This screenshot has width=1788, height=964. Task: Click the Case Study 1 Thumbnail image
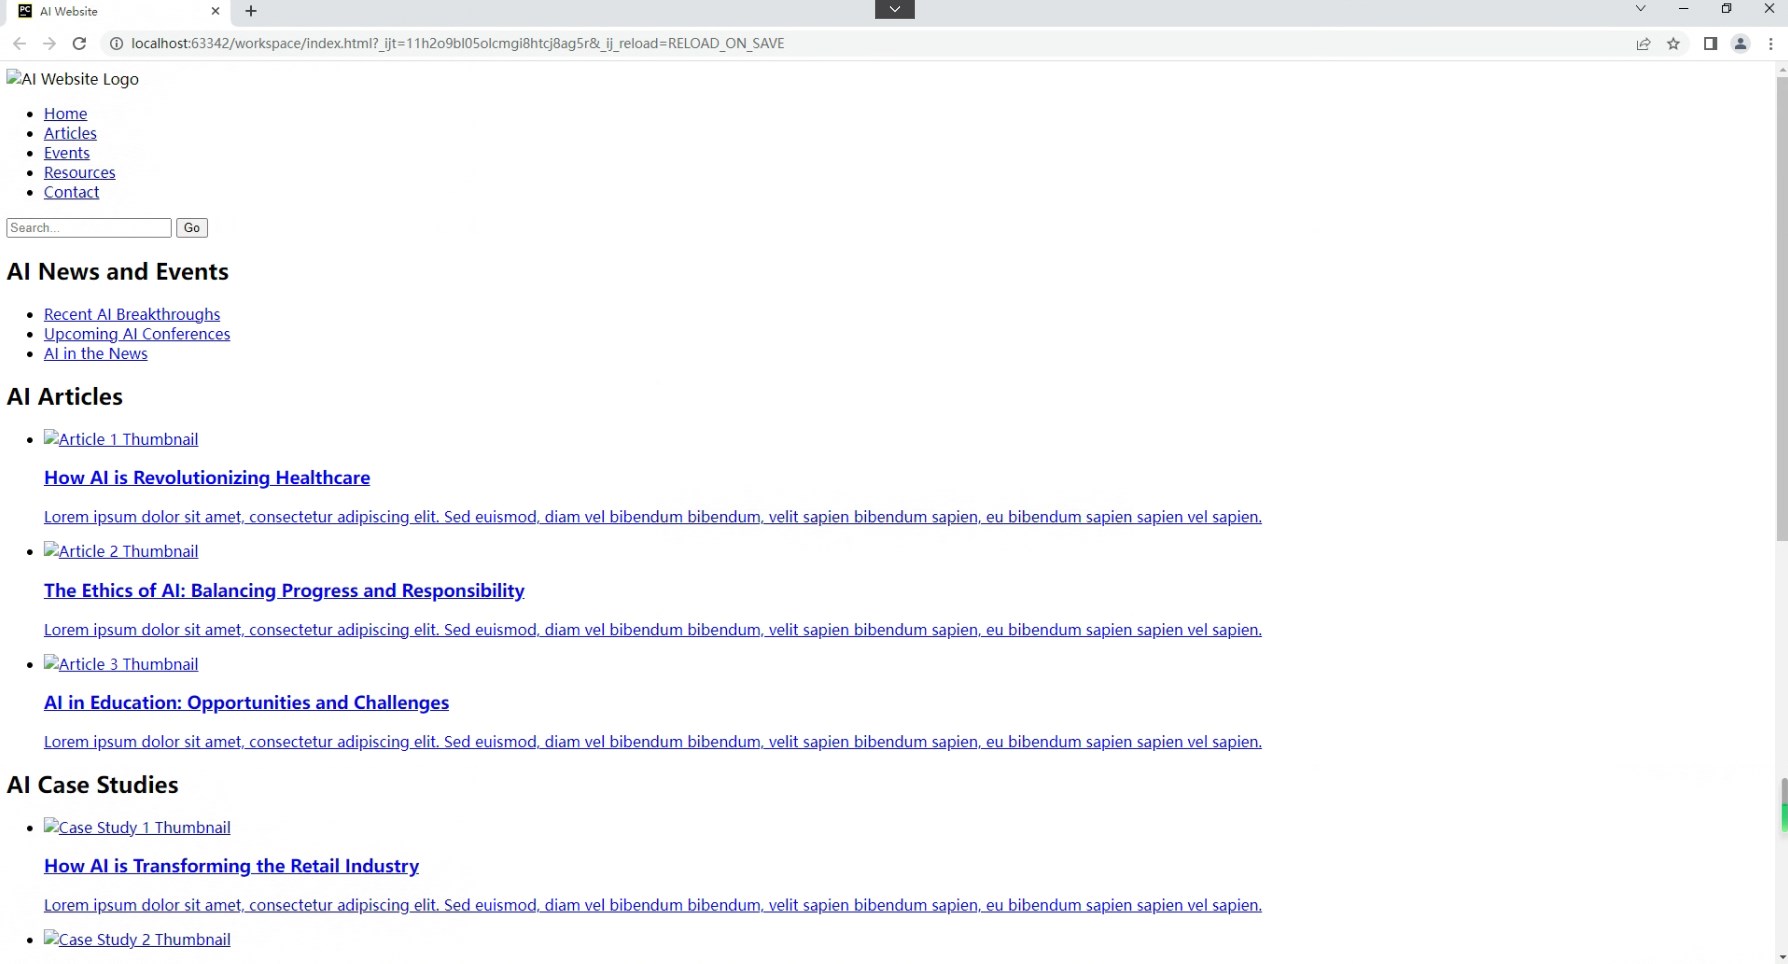coord(137,828)
